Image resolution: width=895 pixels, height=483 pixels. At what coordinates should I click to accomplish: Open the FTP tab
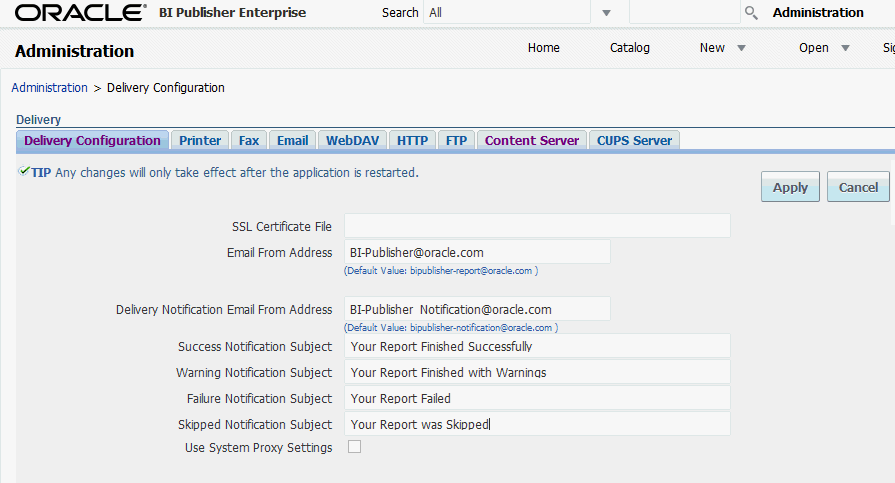pos(457,140)
